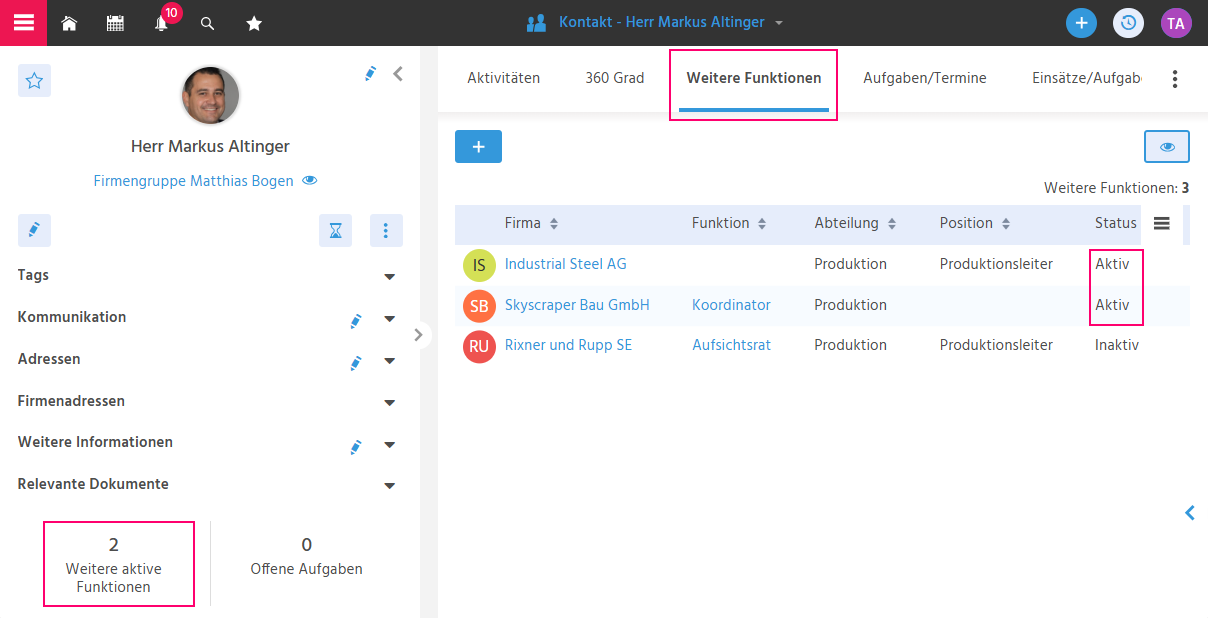Image resolution: width=1208 pixels, height=618 pixels.
Task: Expand the Tags section
Action: pyautogui.click(x=390, y=277)
